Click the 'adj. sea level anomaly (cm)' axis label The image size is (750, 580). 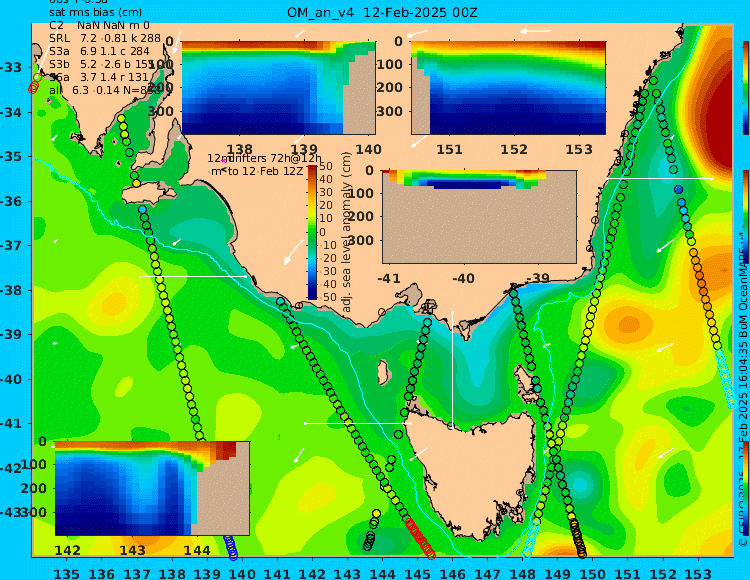(x=347, y=232)
